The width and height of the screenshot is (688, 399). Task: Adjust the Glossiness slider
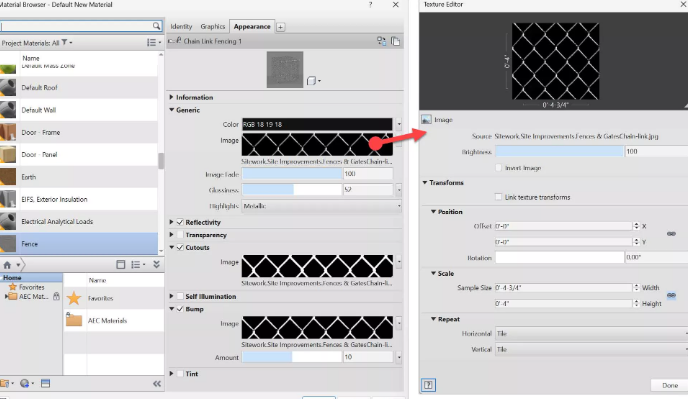click(x=292, y=190)
